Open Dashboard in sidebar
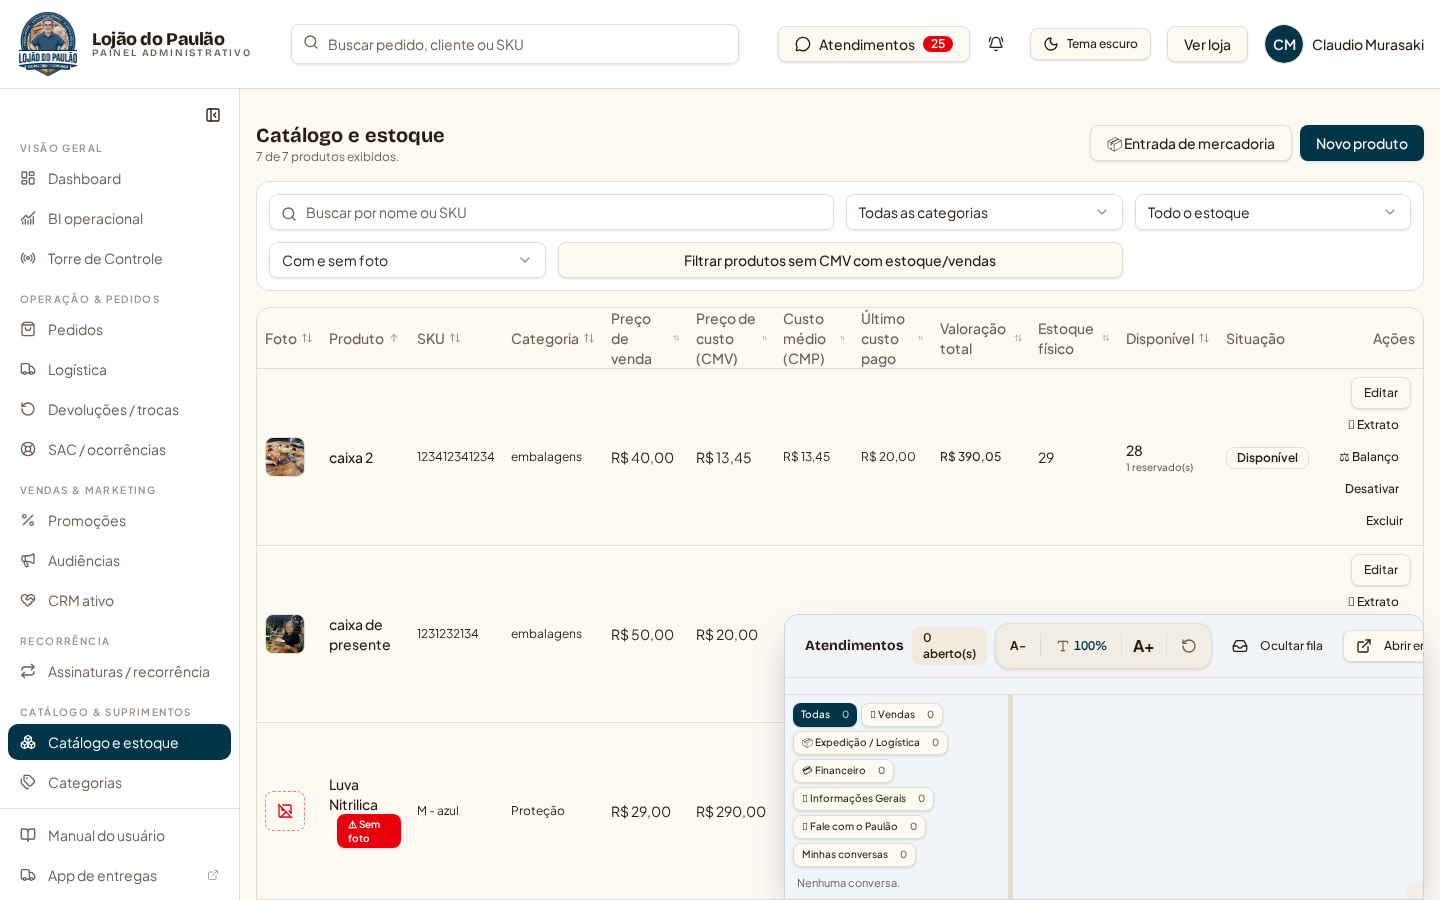 tap(119, 178)
